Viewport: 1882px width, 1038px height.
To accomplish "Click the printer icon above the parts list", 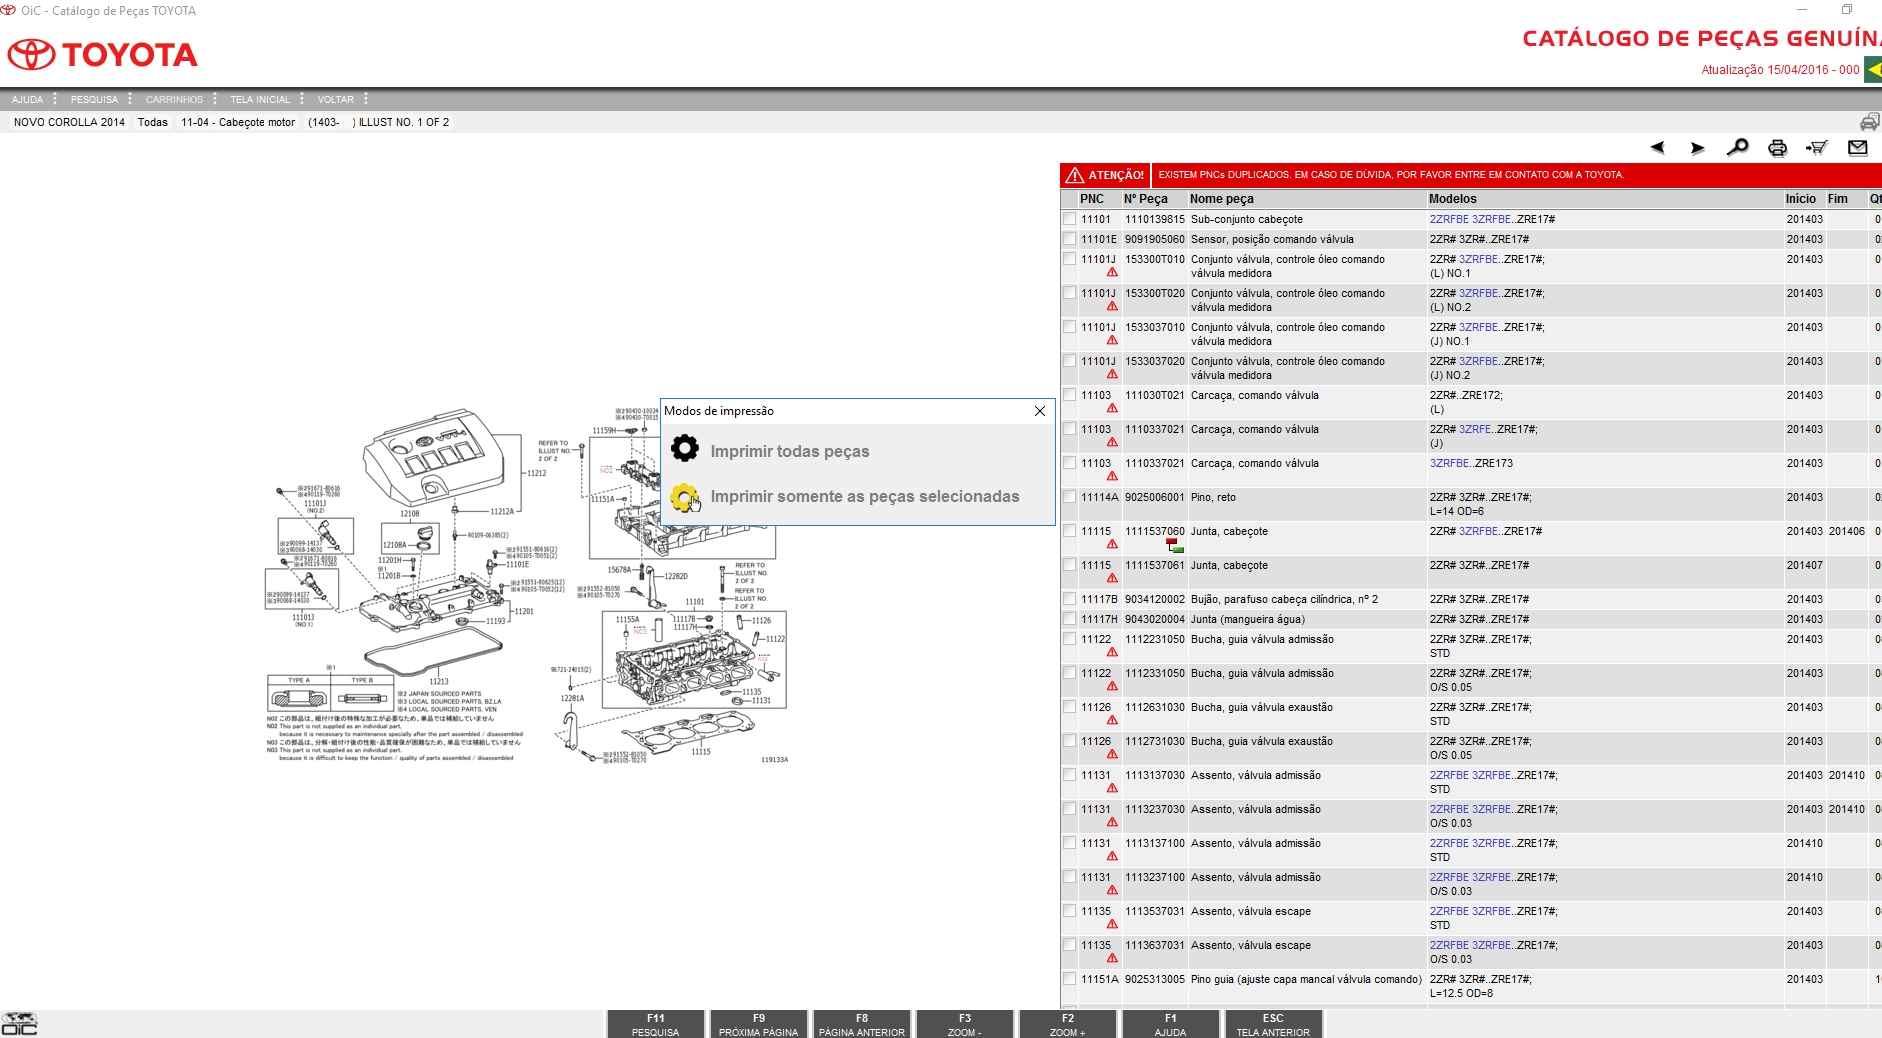I will [1778, 147].
